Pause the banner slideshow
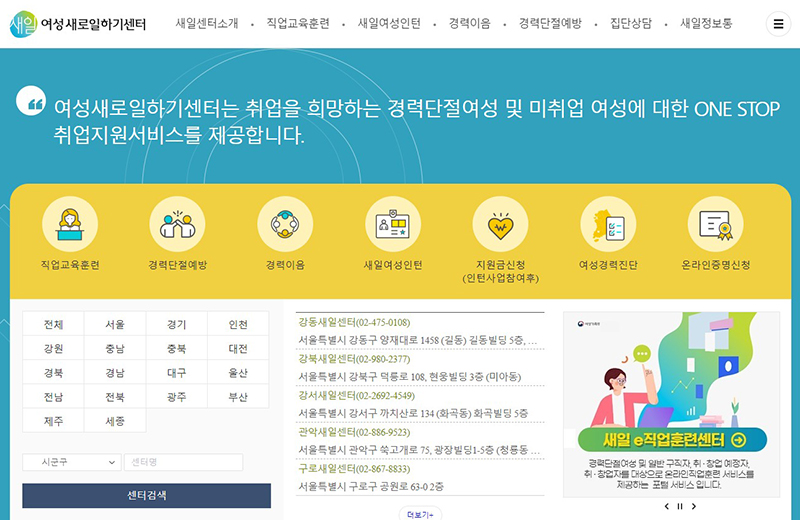 click(x=680, y=506)
